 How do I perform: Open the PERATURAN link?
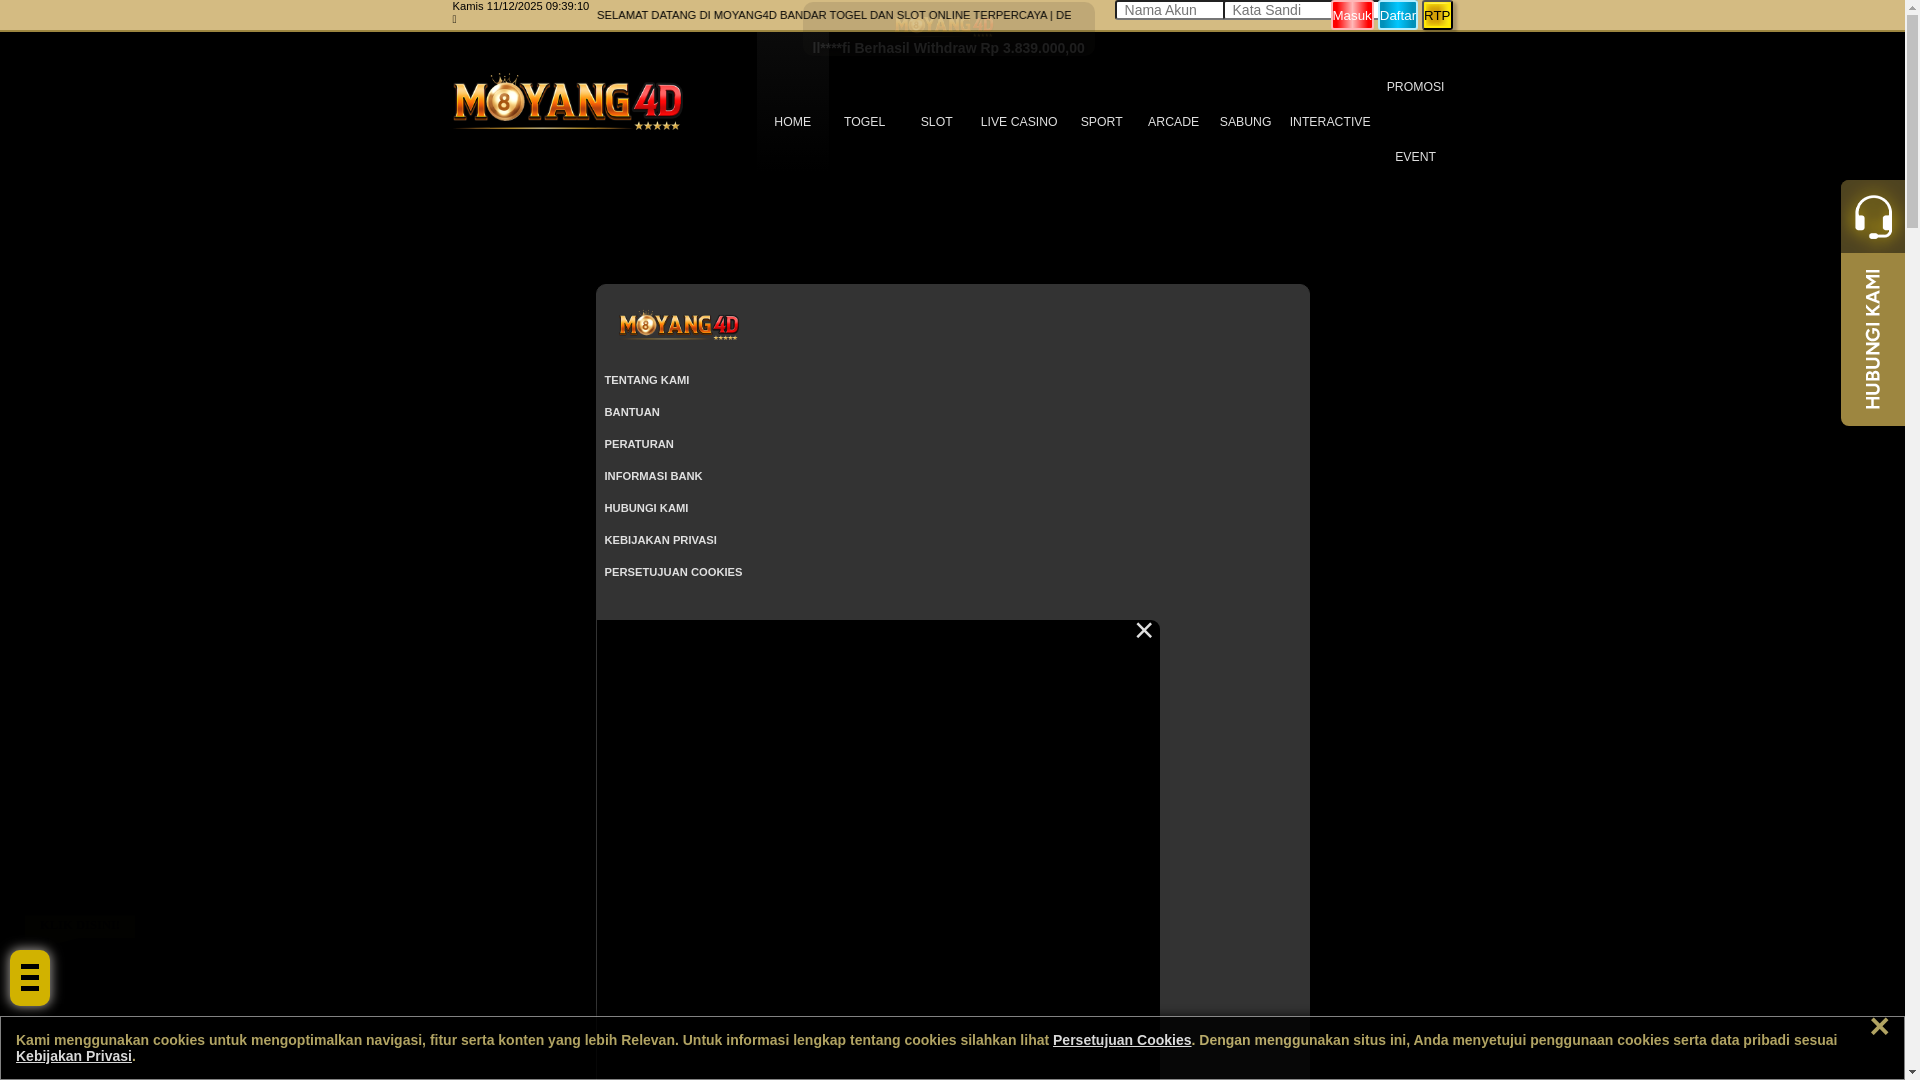click(x=639, y=444)
